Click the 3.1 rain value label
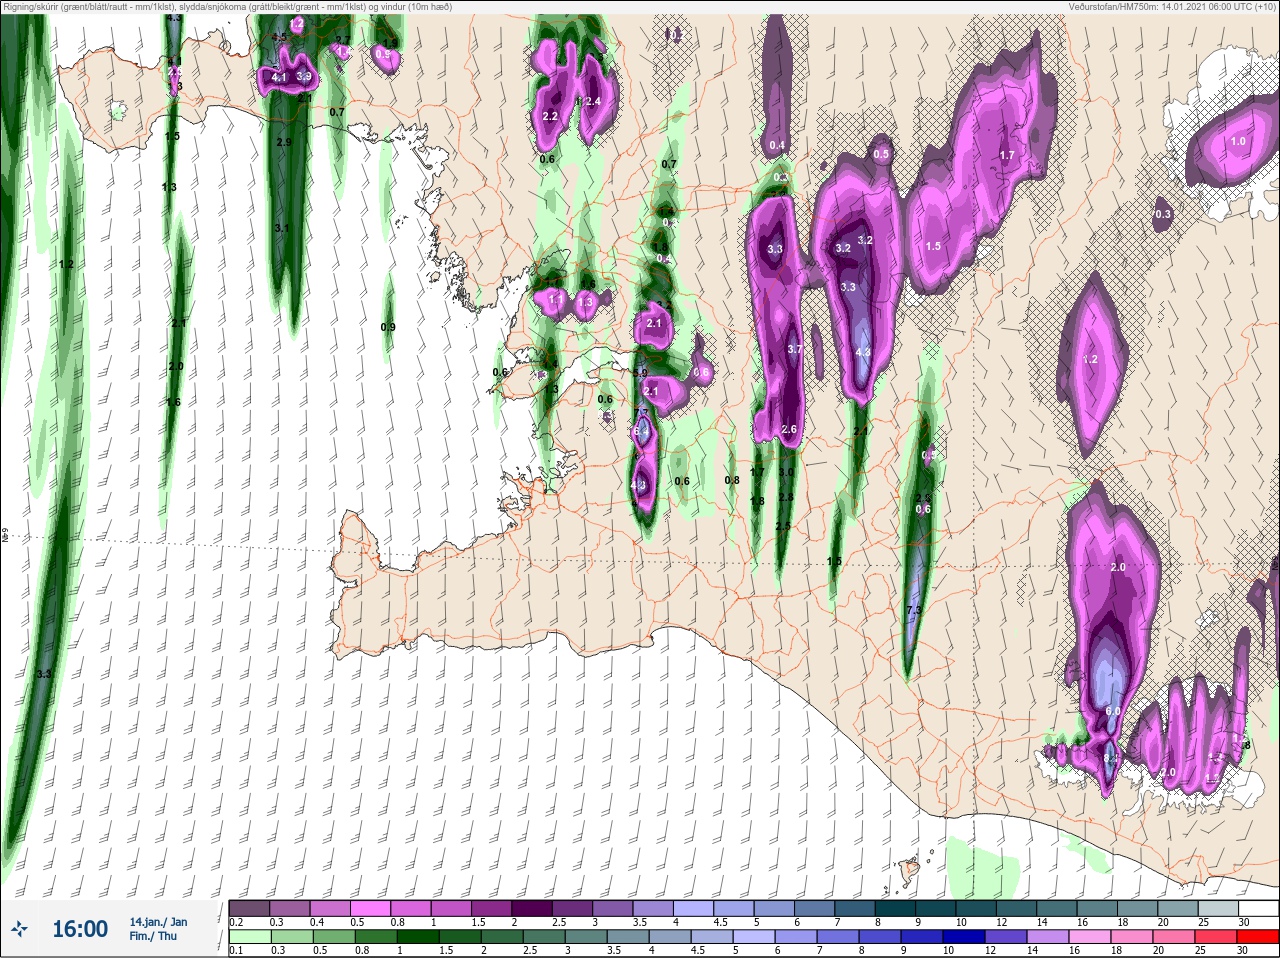 coord(281,228)
